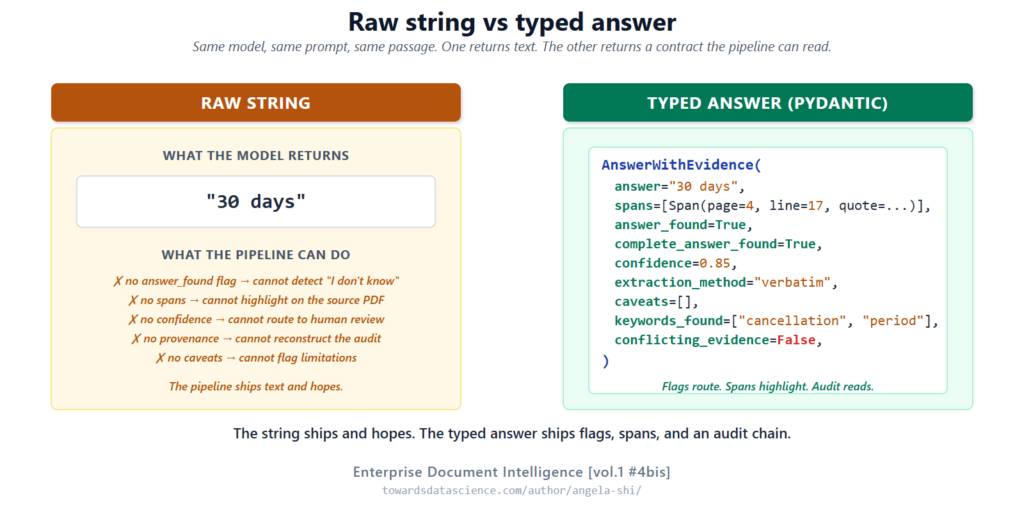Click the line "no caveats → cannot flag limitations"
This screenshot has height=512, width=1024.
point(256,358)
